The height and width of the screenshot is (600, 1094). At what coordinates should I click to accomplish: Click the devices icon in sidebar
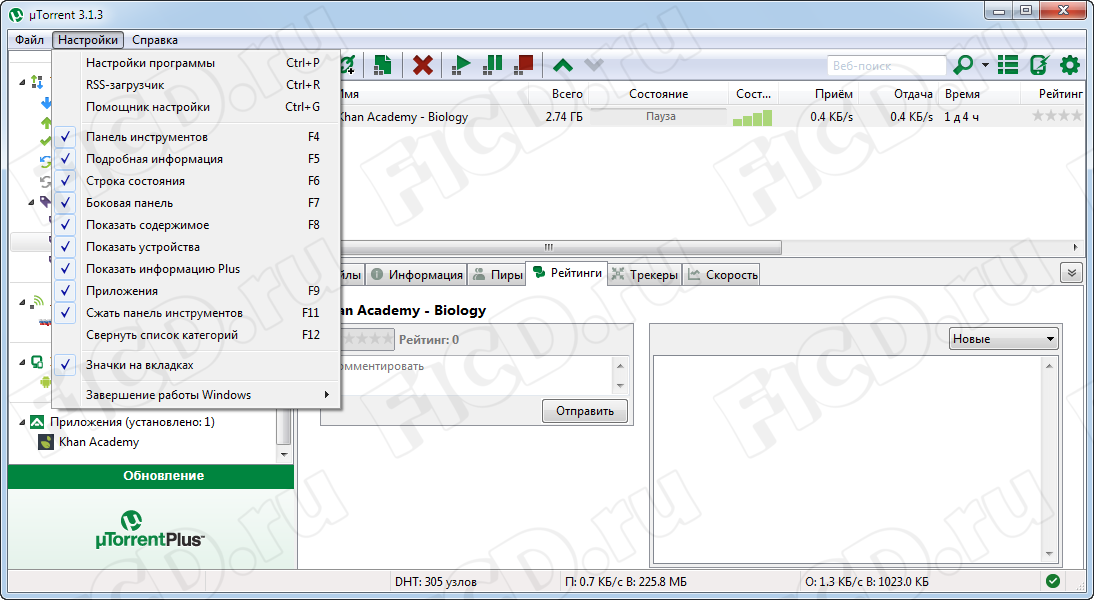[x=37, y=362]
